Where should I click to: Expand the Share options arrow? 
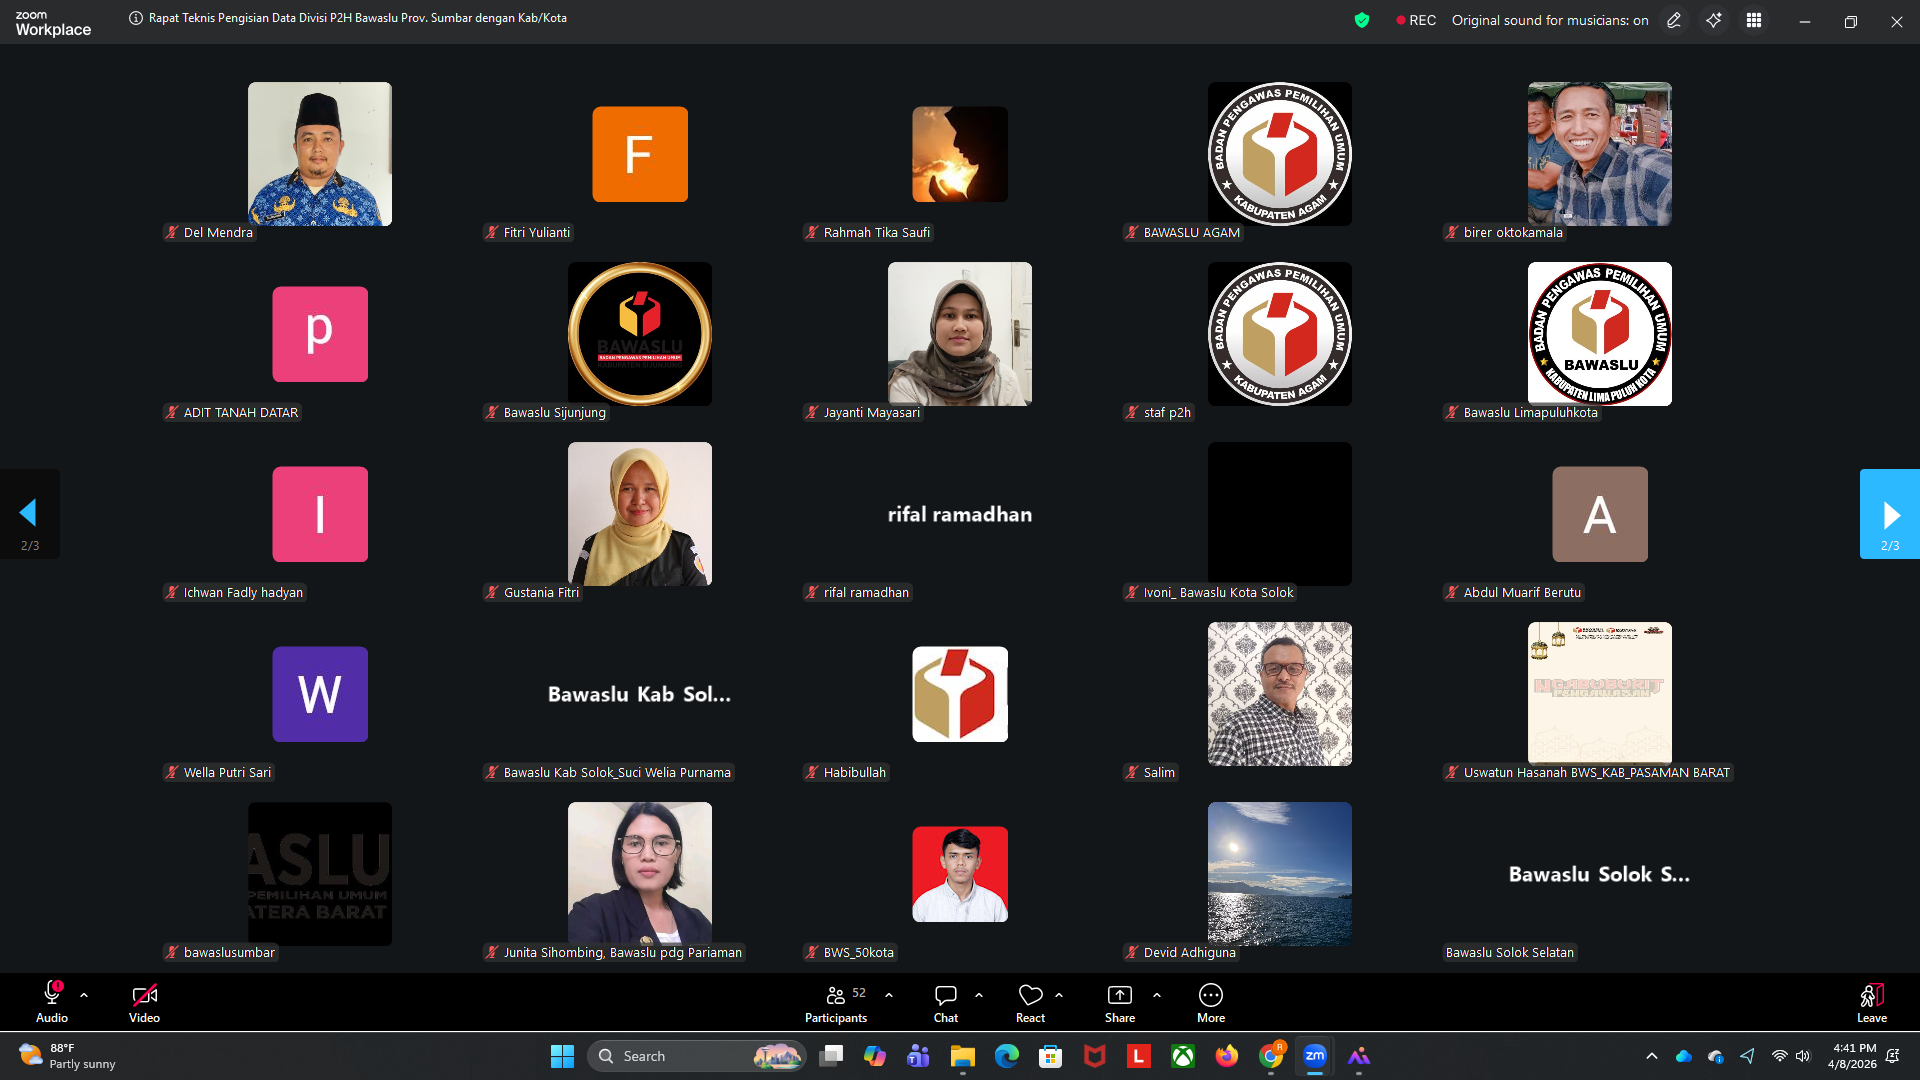[x=1157, y=995]
